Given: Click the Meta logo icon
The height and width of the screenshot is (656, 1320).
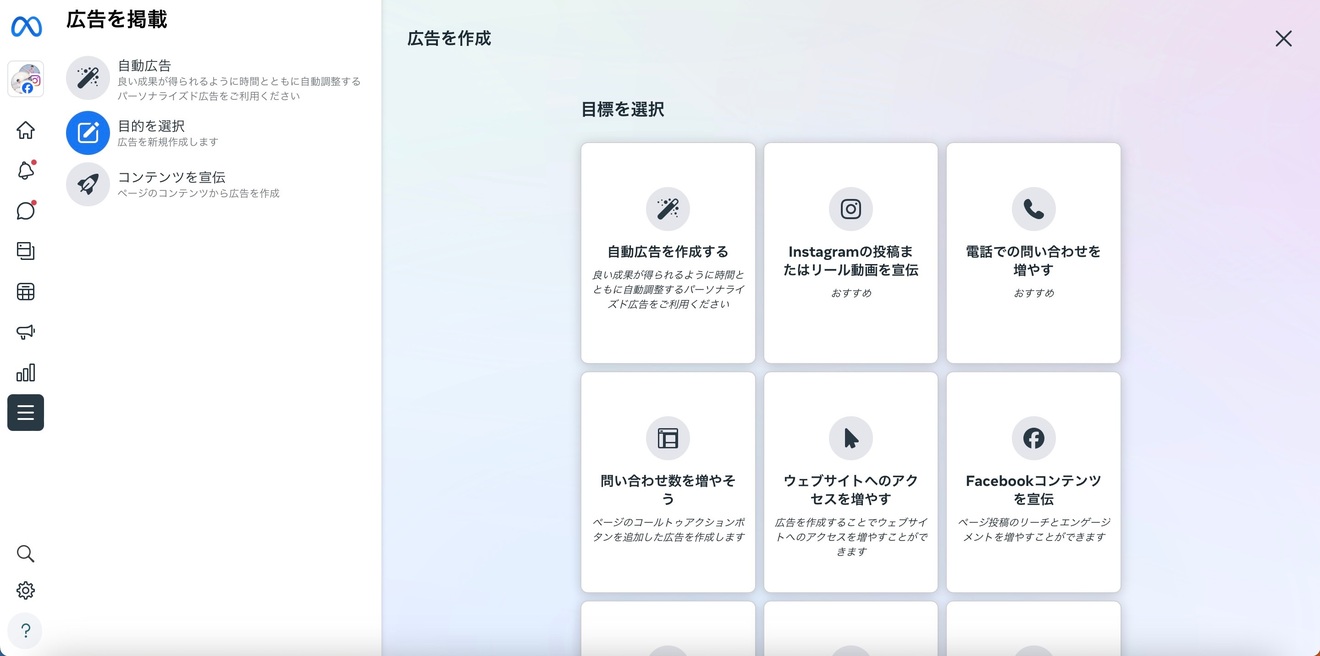Looking at the screenshot, I should [26, 27].
